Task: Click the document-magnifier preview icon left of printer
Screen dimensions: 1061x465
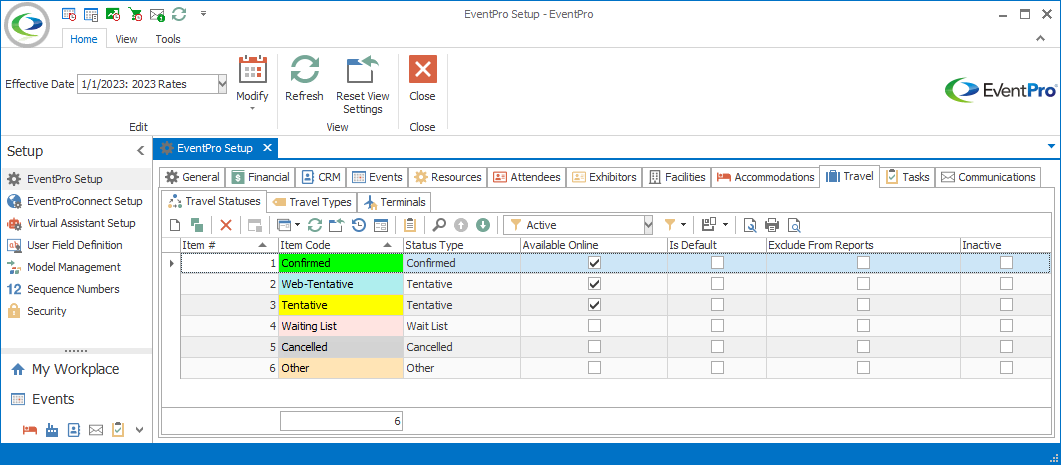Action: 750,225
